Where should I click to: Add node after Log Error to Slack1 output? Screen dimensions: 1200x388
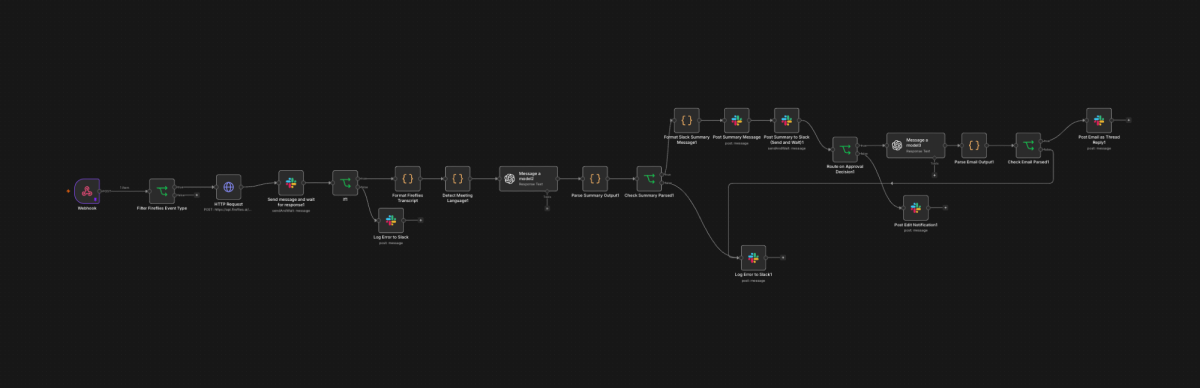(783, 258)
